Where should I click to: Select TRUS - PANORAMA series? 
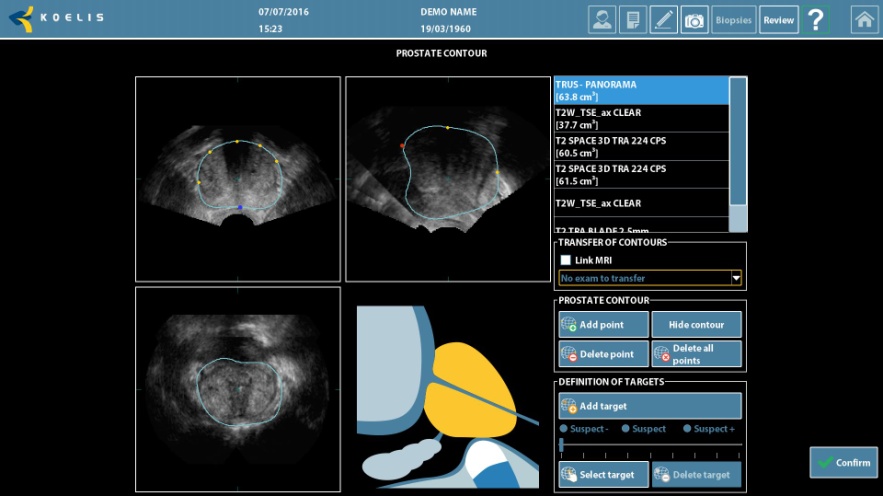point(641,91)
